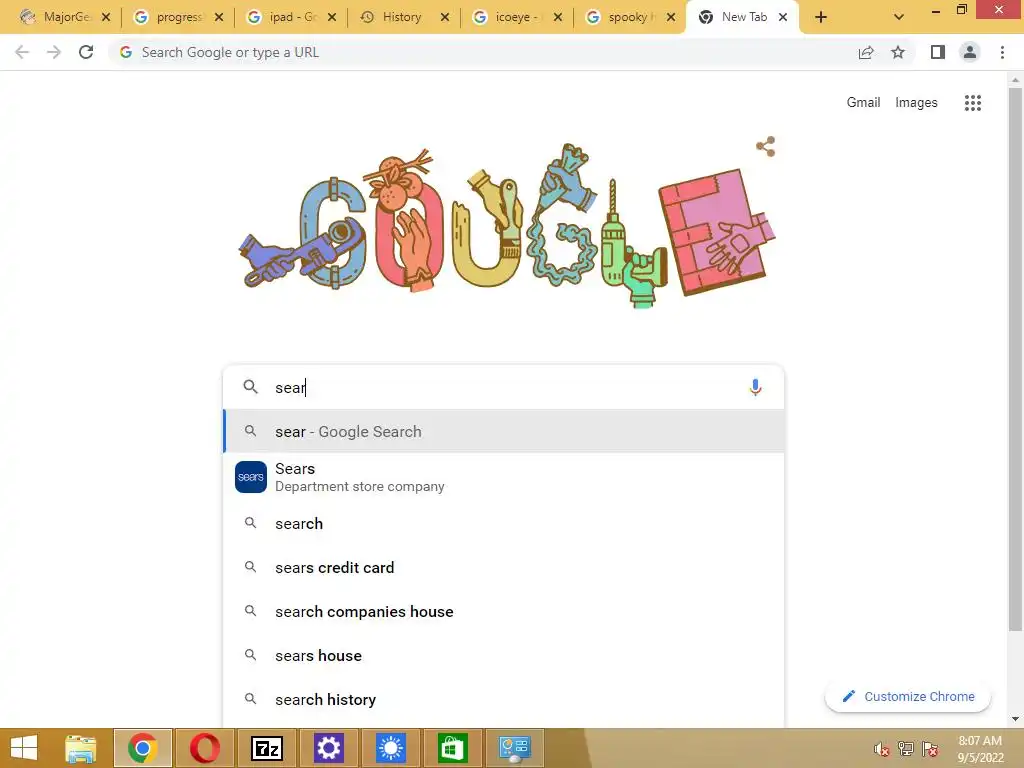The height and width of the screenshot is (768, 1024).
Task: Close the spooky tab
Action: coord(671,18)
